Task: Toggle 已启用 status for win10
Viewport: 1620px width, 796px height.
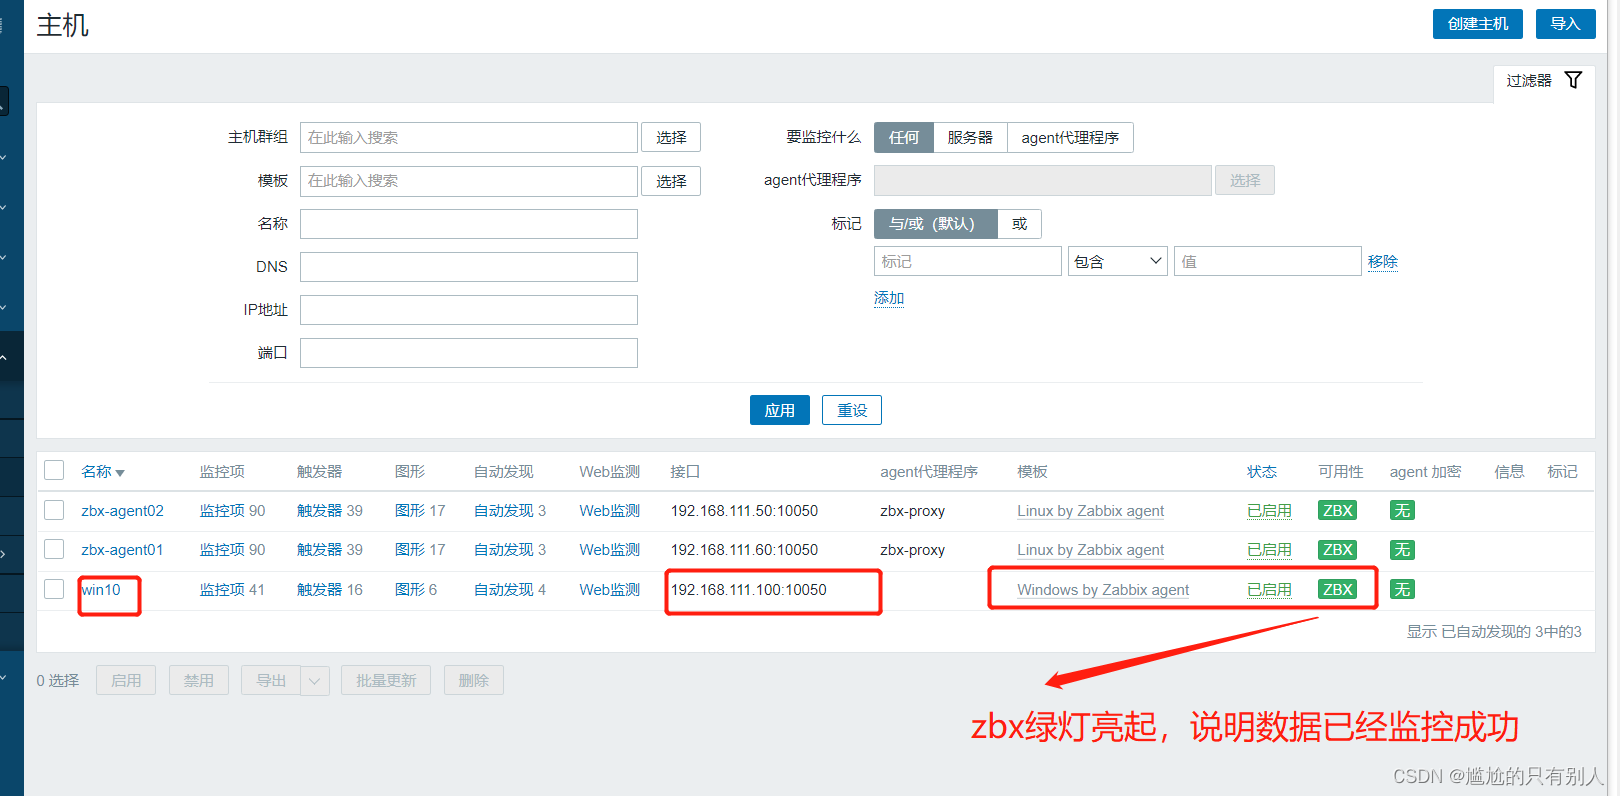Action: [1269, 589]
